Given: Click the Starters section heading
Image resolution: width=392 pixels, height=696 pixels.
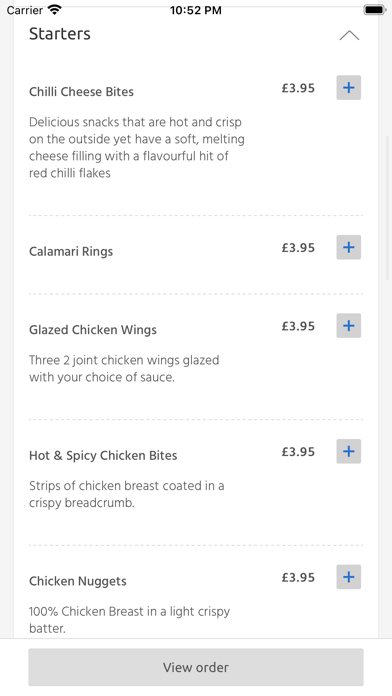Looking at the screenshot, I should coord(60,34).
